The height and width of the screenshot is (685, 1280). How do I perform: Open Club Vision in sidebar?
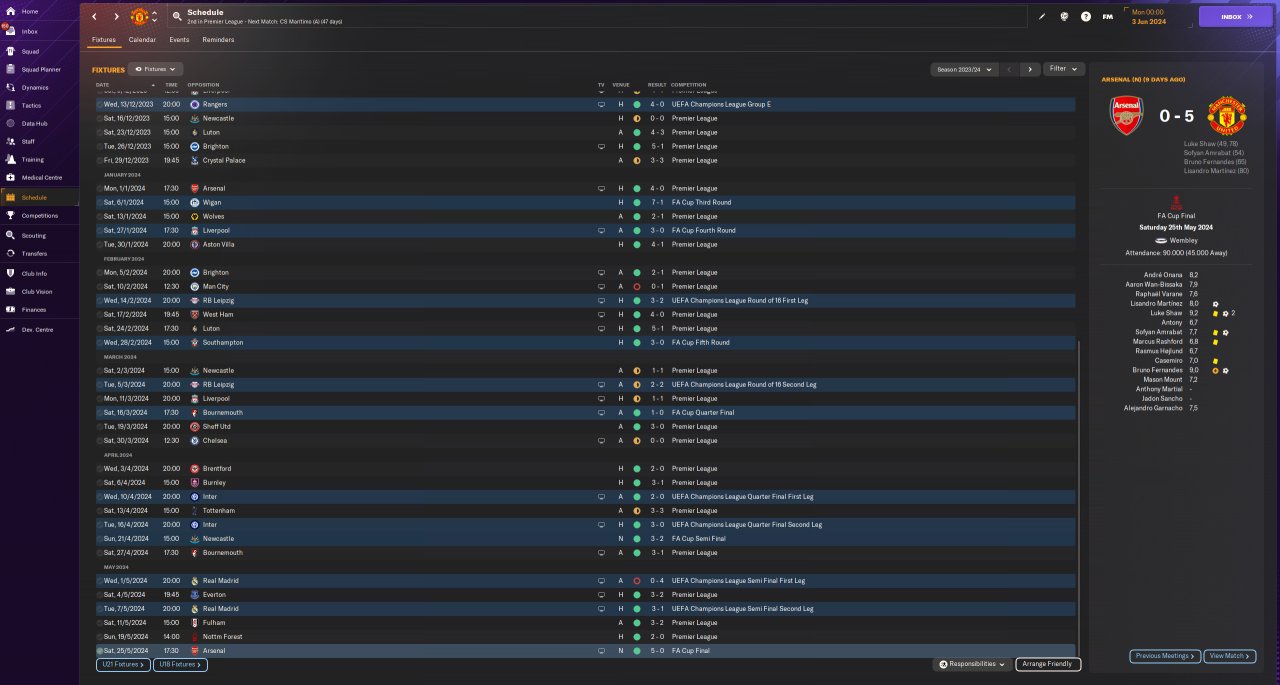tap(37, 291)
